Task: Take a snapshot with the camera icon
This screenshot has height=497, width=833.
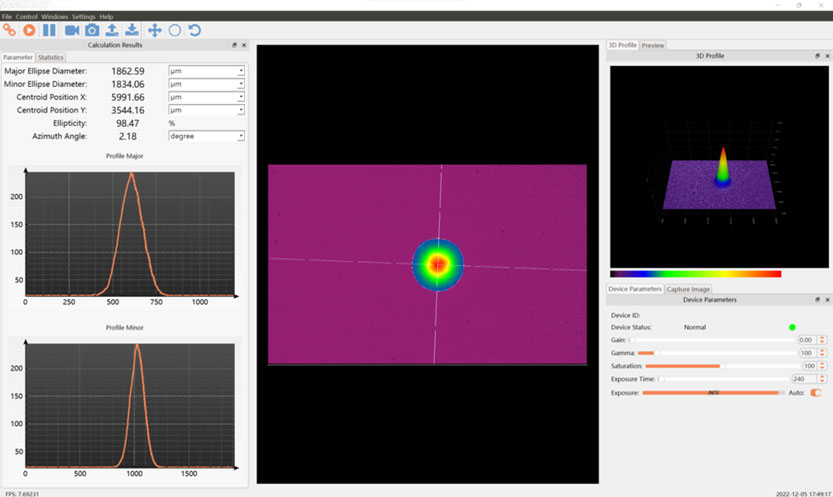Action: pyautogui.click(x=92, y=30)
